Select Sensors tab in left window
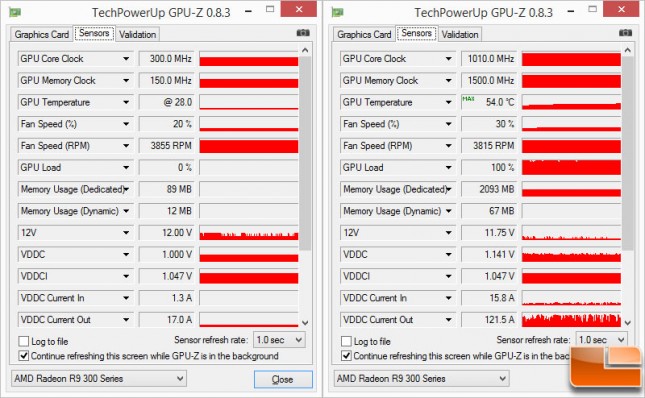Image resolution: width=645 pixels, height=398 pixels. click(x=94, y=33)
